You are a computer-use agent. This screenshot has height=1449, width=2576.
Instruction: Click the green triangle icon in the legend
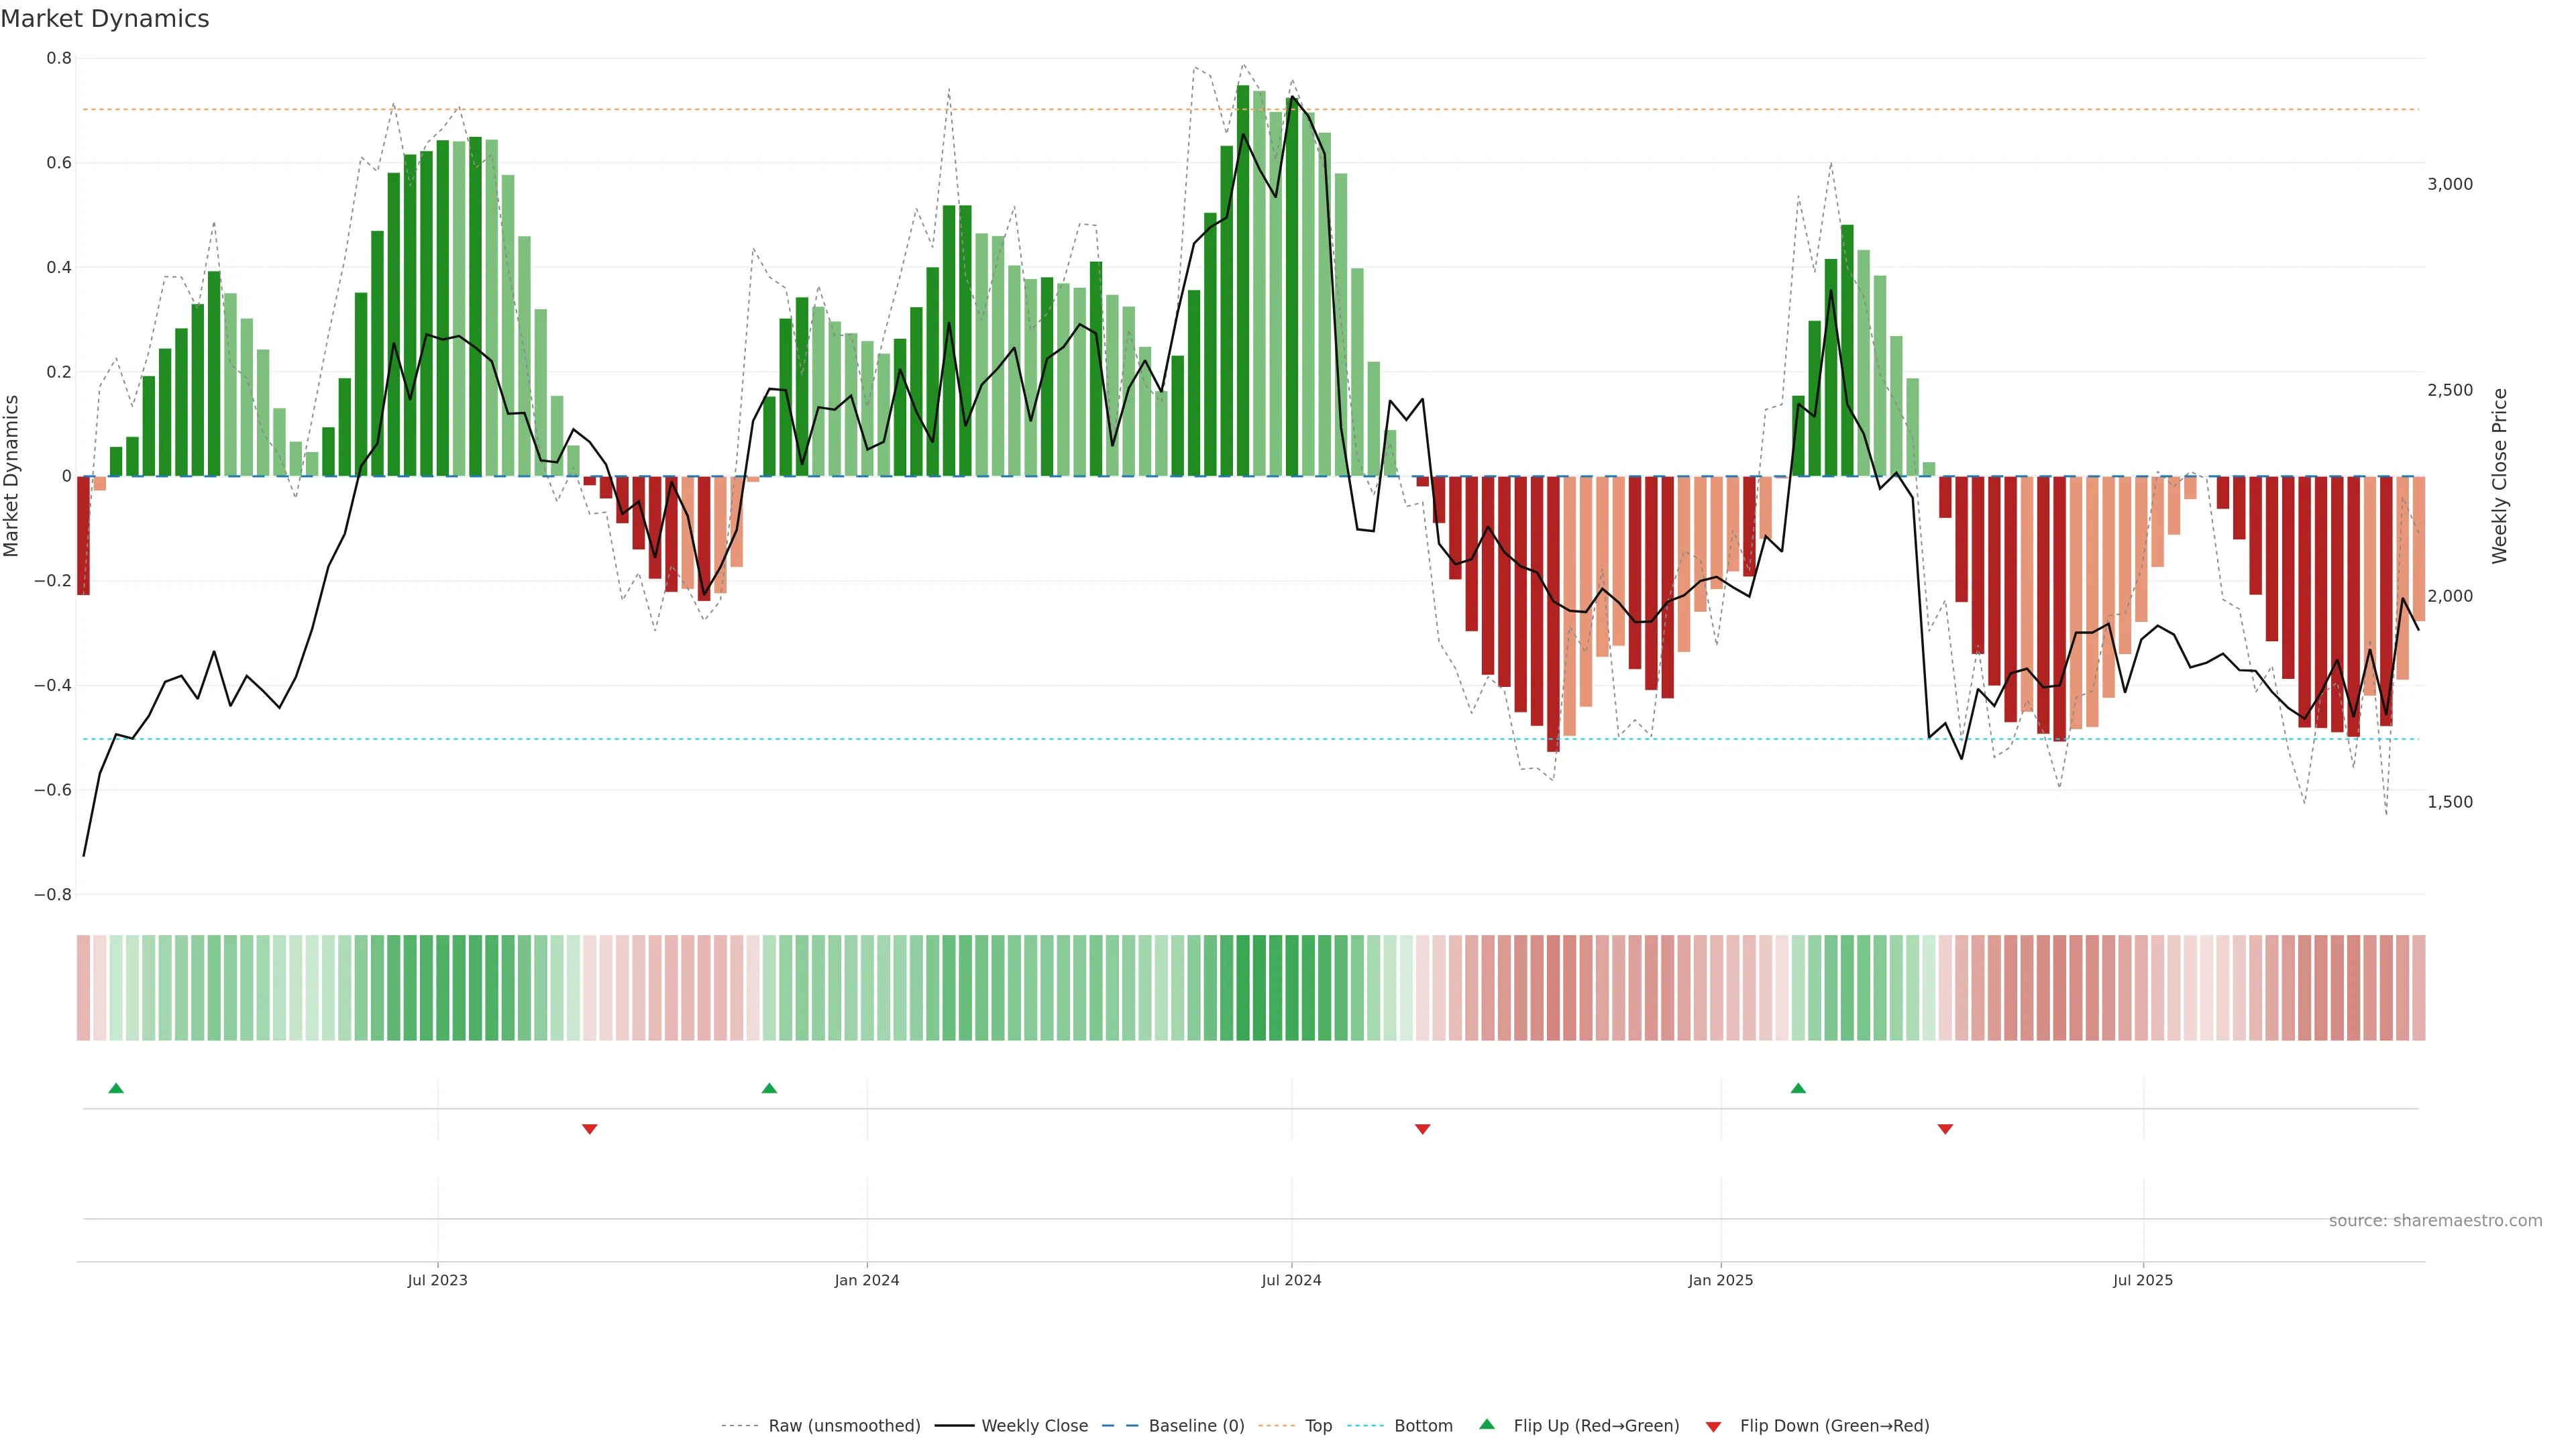coord(1487,1424)
